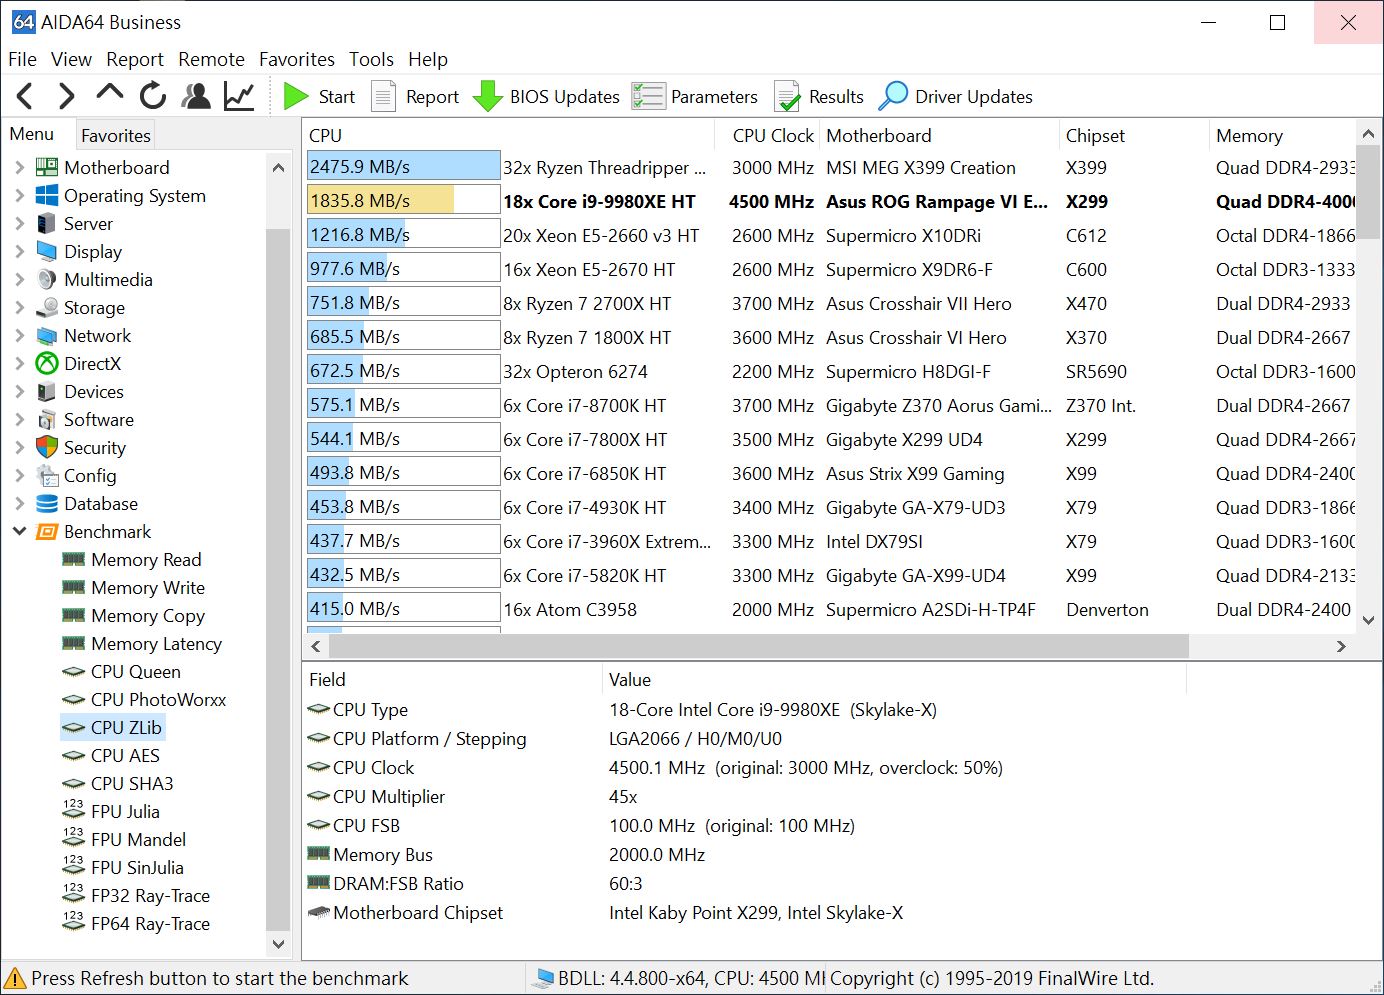Click the Report page icon in toolbar
1384x995 pixels.
pos(384,96)
